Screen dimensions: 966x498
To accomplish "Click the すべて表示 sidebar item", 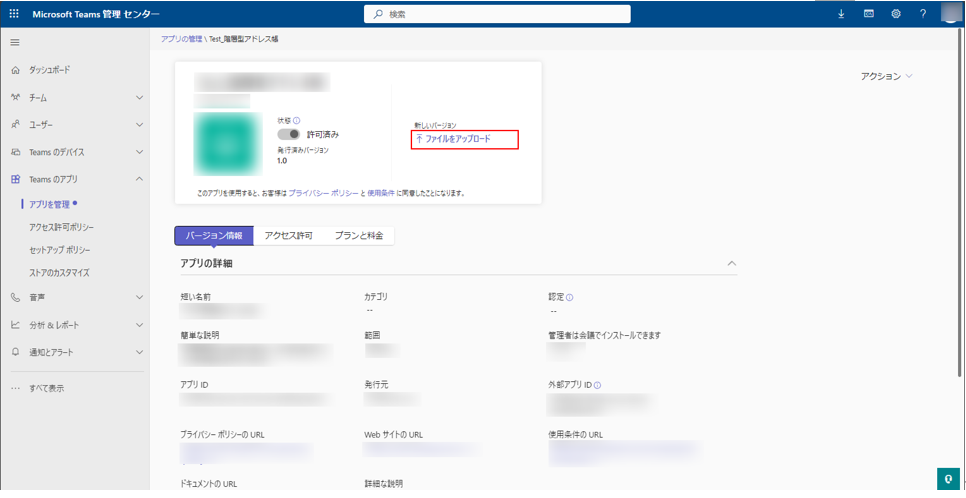I will 46,388.
